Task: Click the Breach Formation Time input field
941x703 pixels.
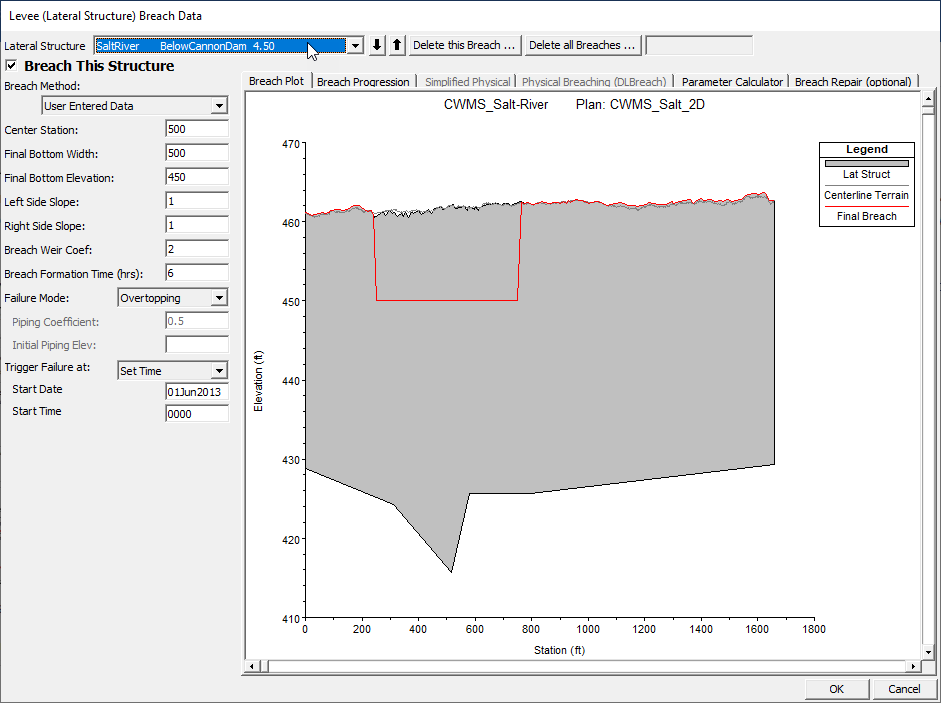Action: coord(197,272)
